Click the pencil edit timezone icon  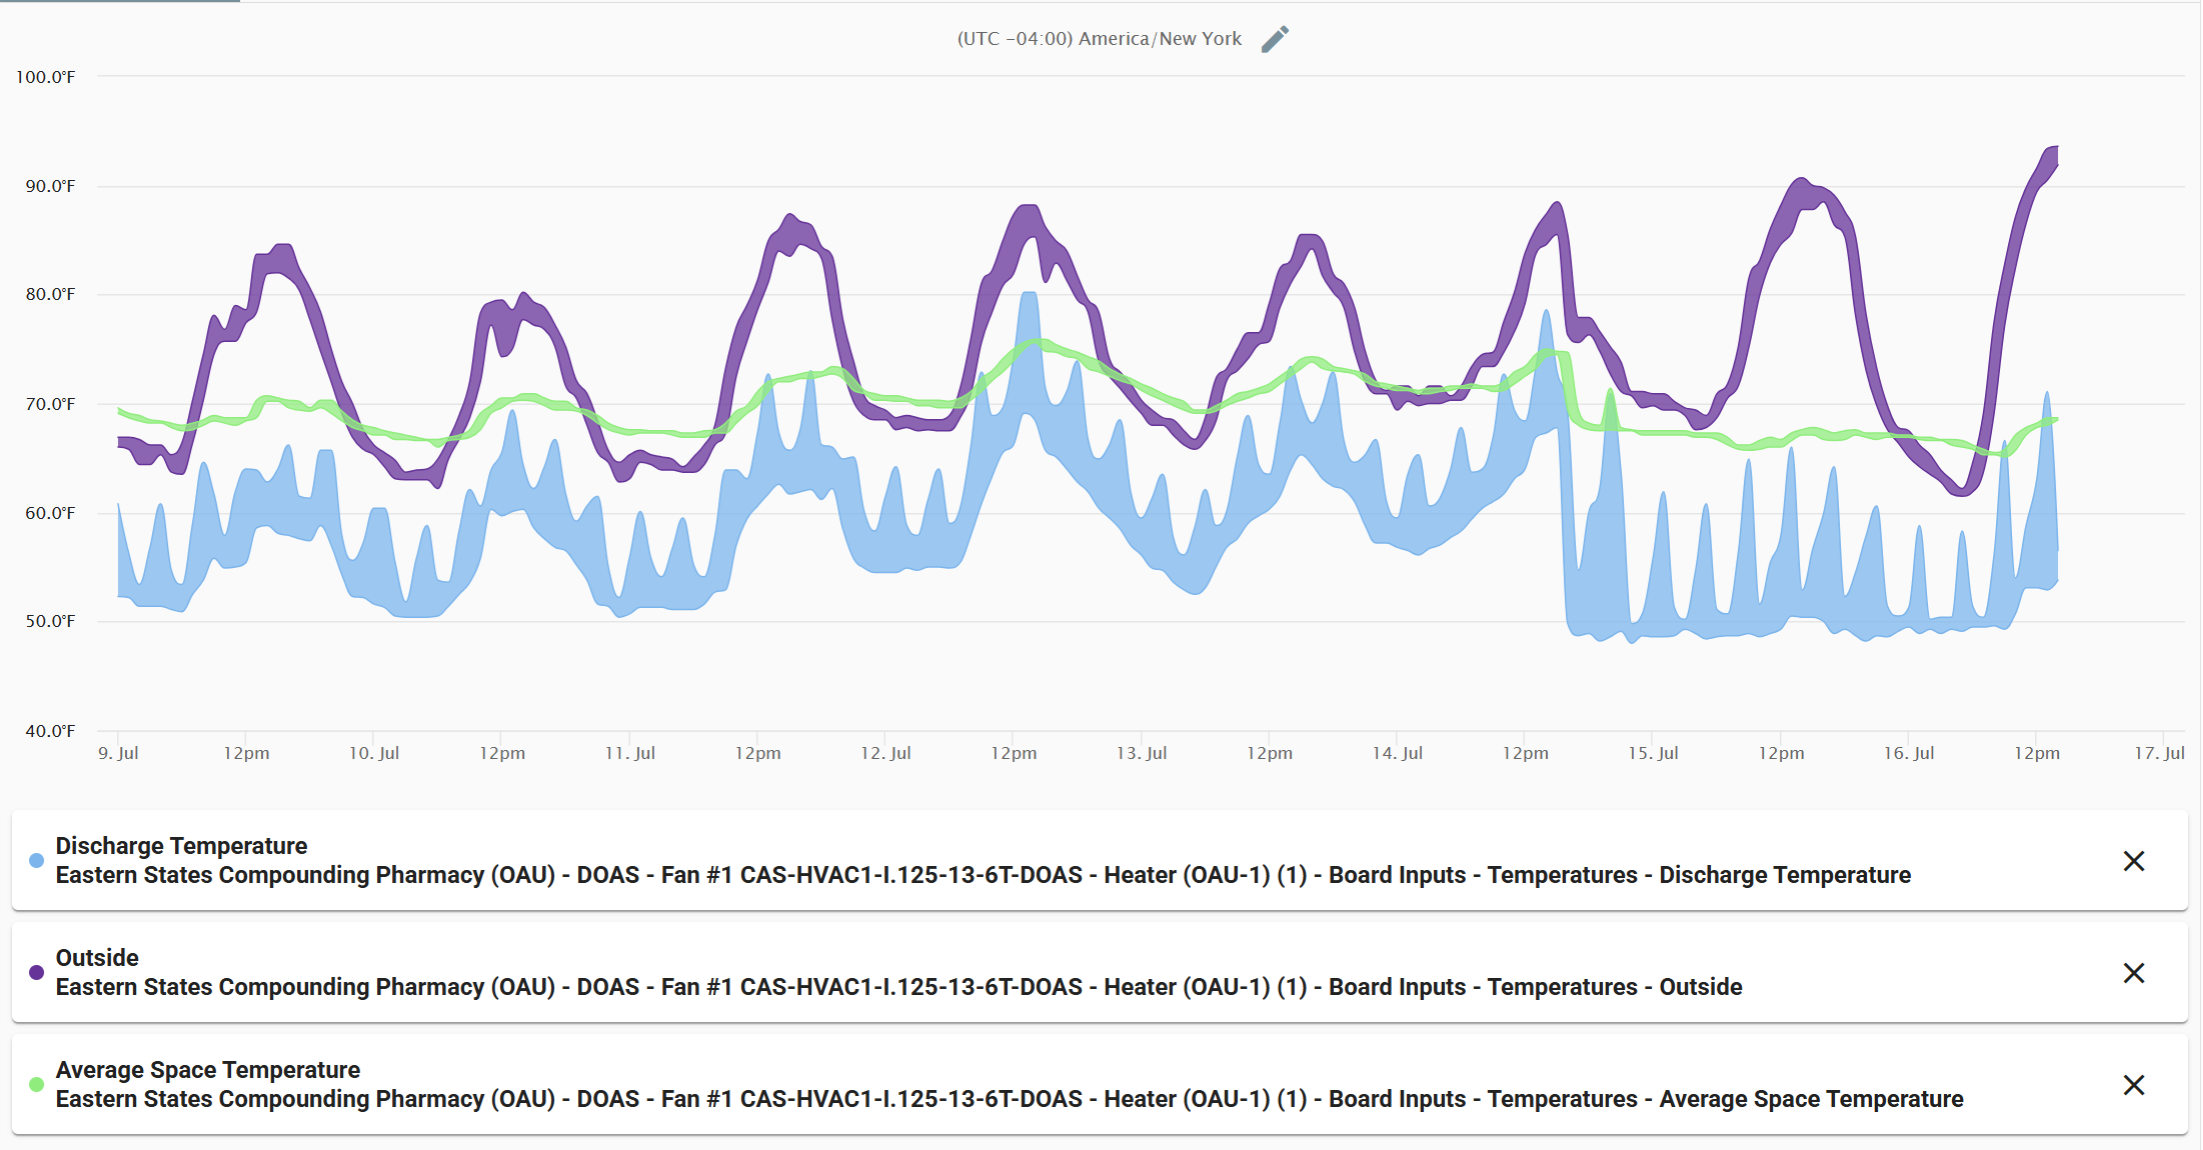1275,39
